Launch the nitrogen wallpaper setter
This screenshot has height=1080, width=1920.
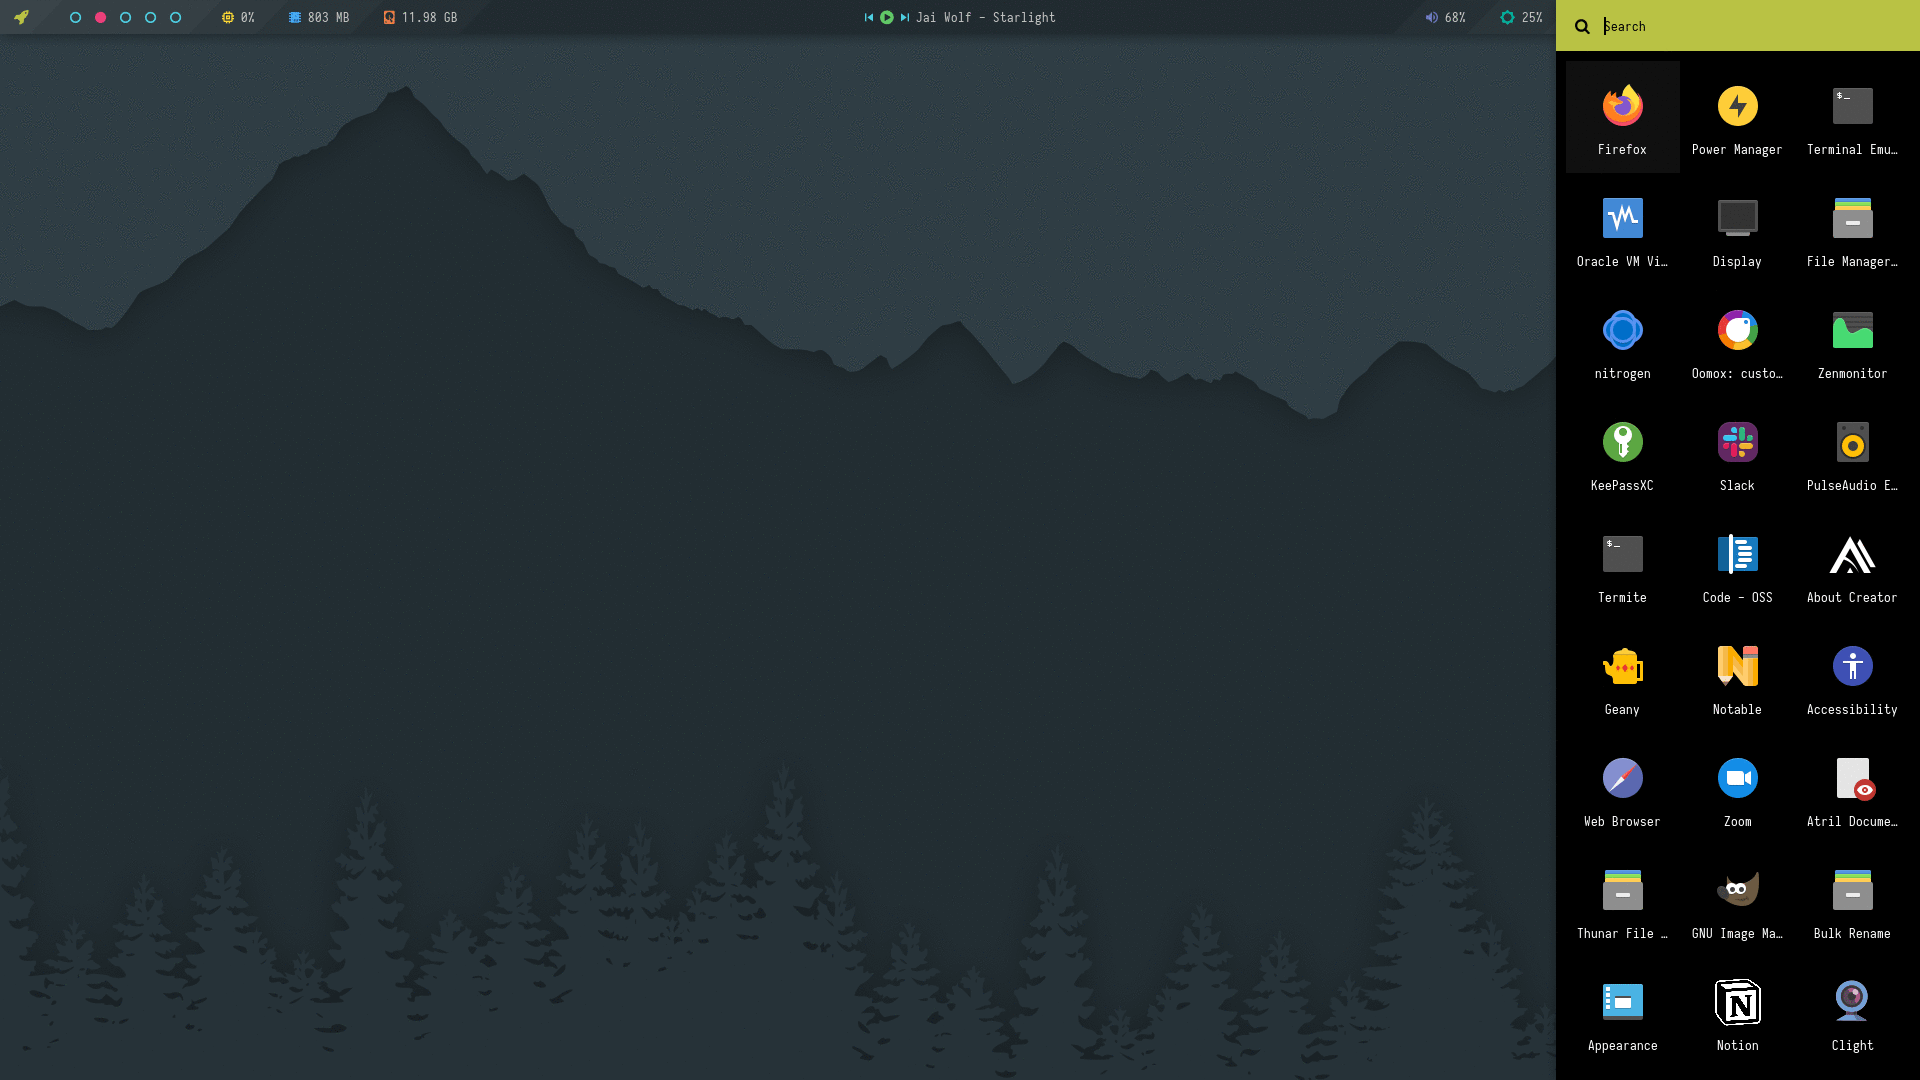(1622, 341)
